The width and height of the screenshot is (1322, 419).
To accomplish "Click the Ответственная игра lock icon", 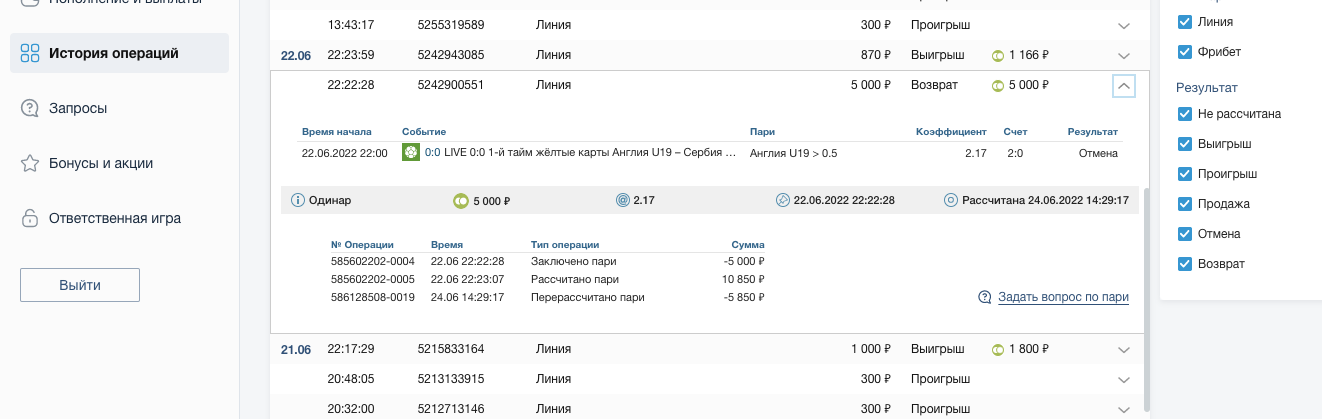I will [x=30, y=218].
